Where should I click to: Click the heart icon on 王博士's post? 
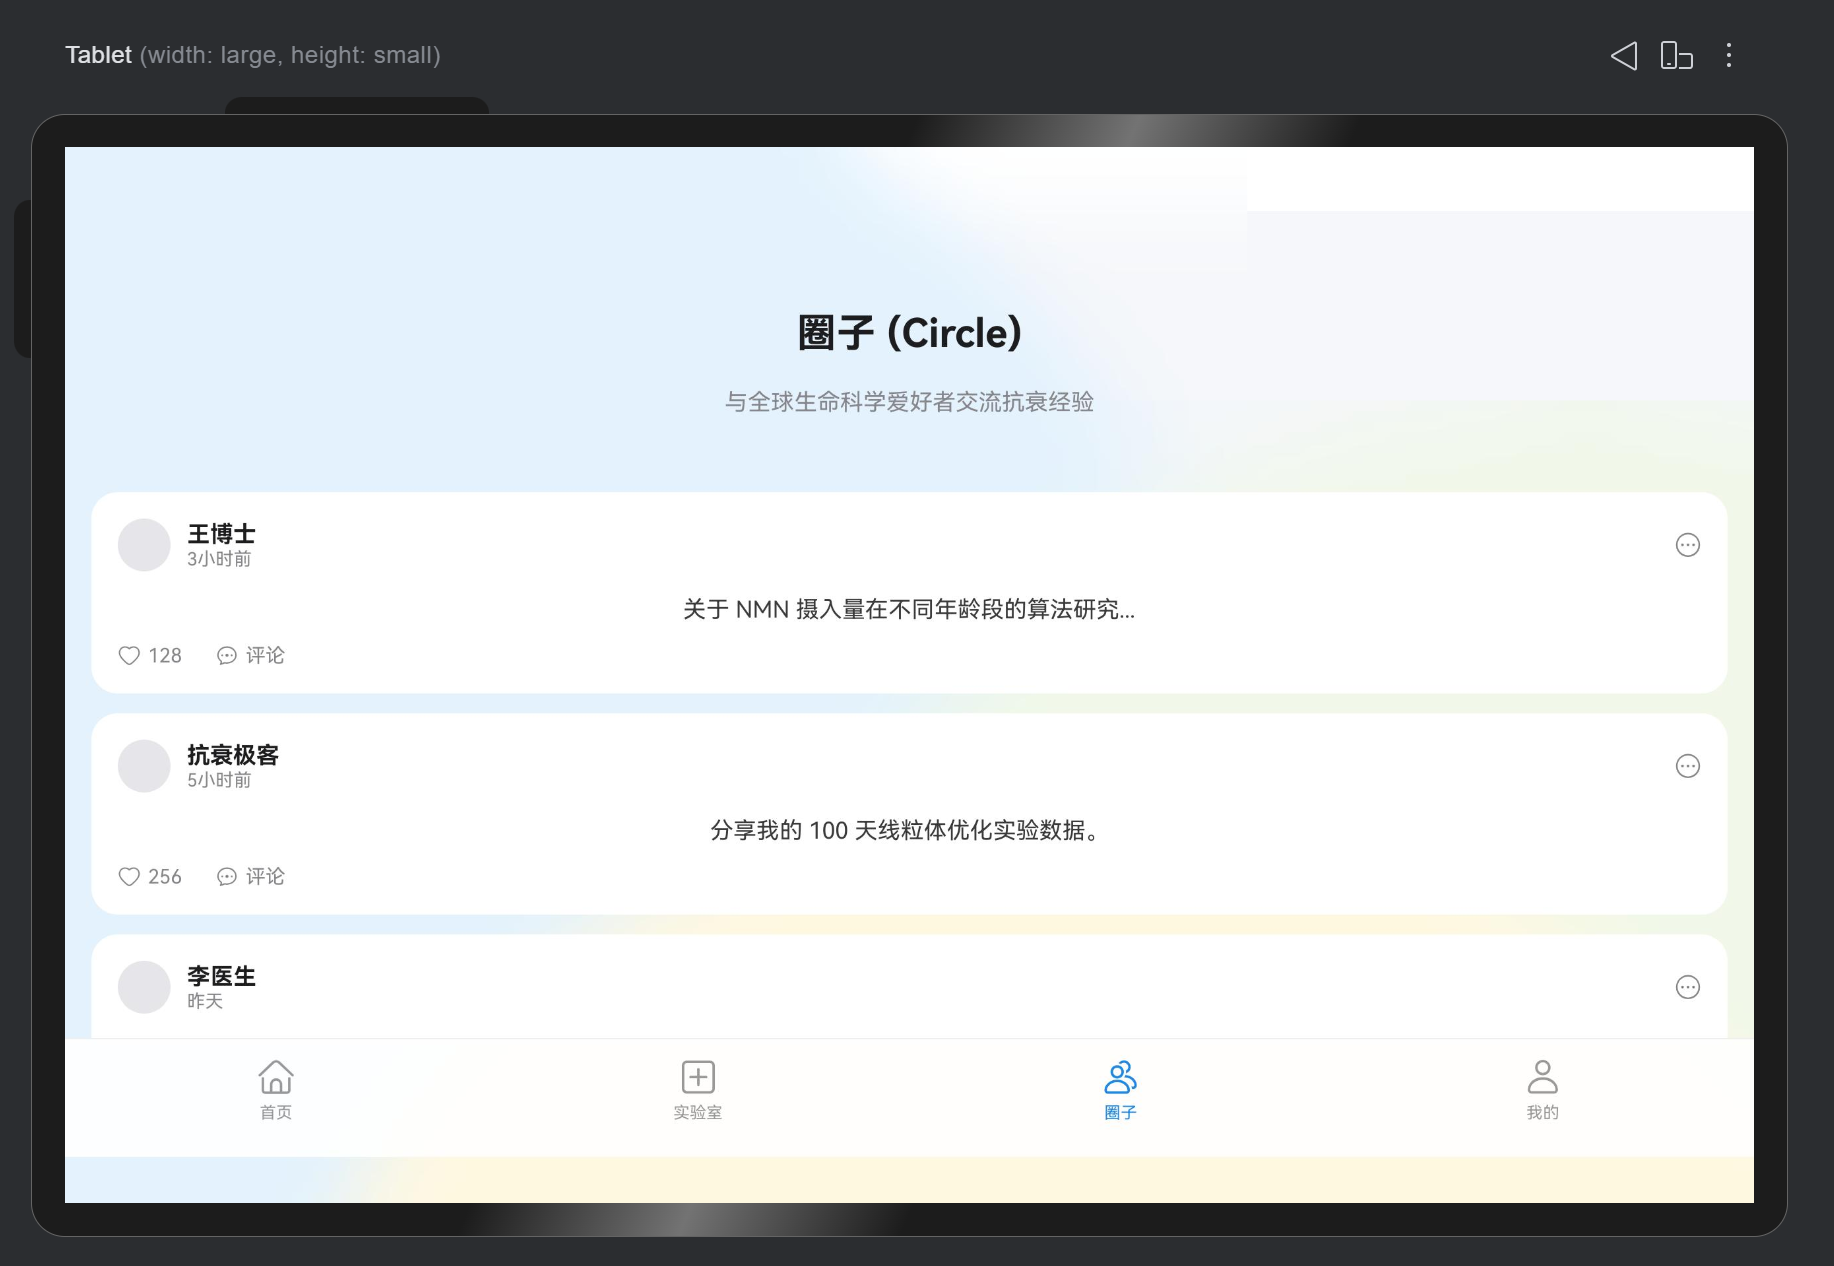point(129,655)
